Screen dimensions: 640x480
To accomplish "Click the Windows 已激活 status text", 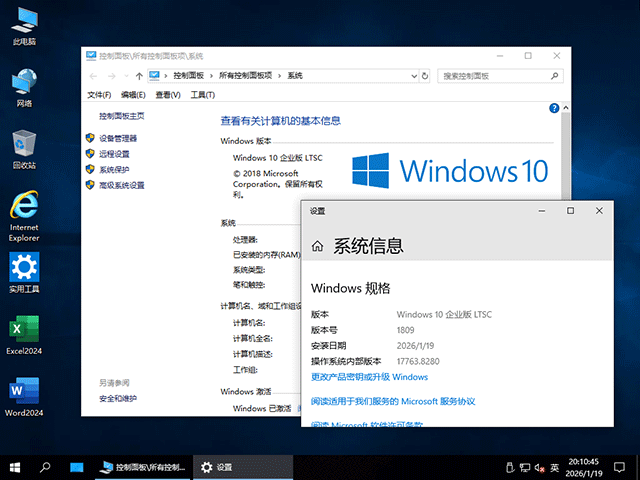I will 262,408.
